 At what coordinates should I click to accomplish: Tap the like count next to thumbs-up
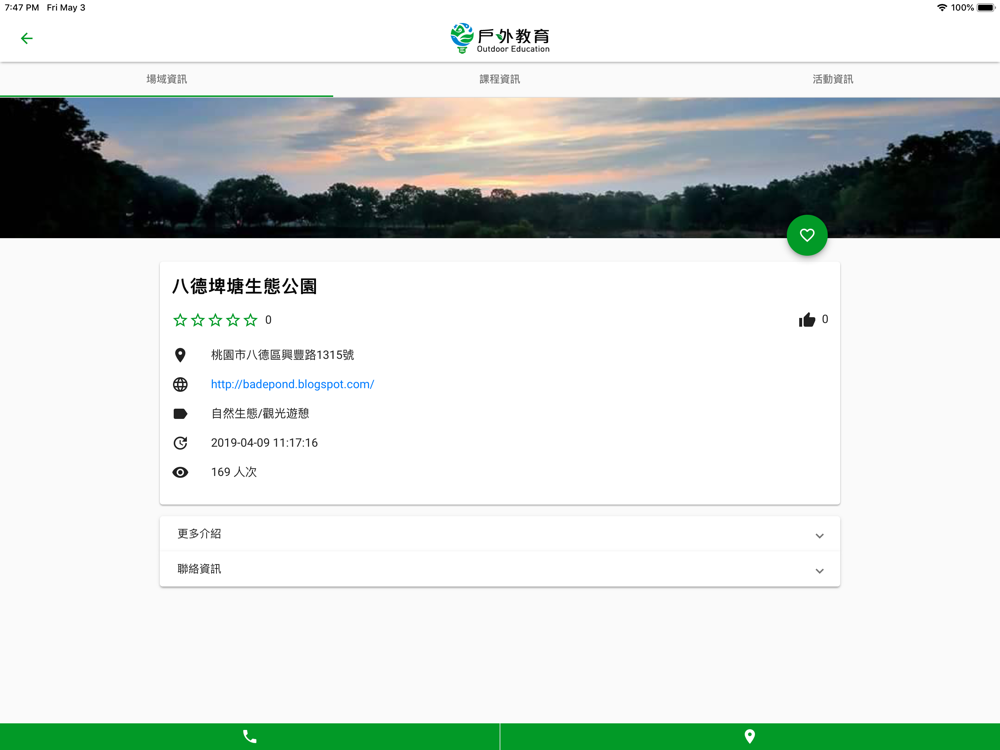coord(825,320)
